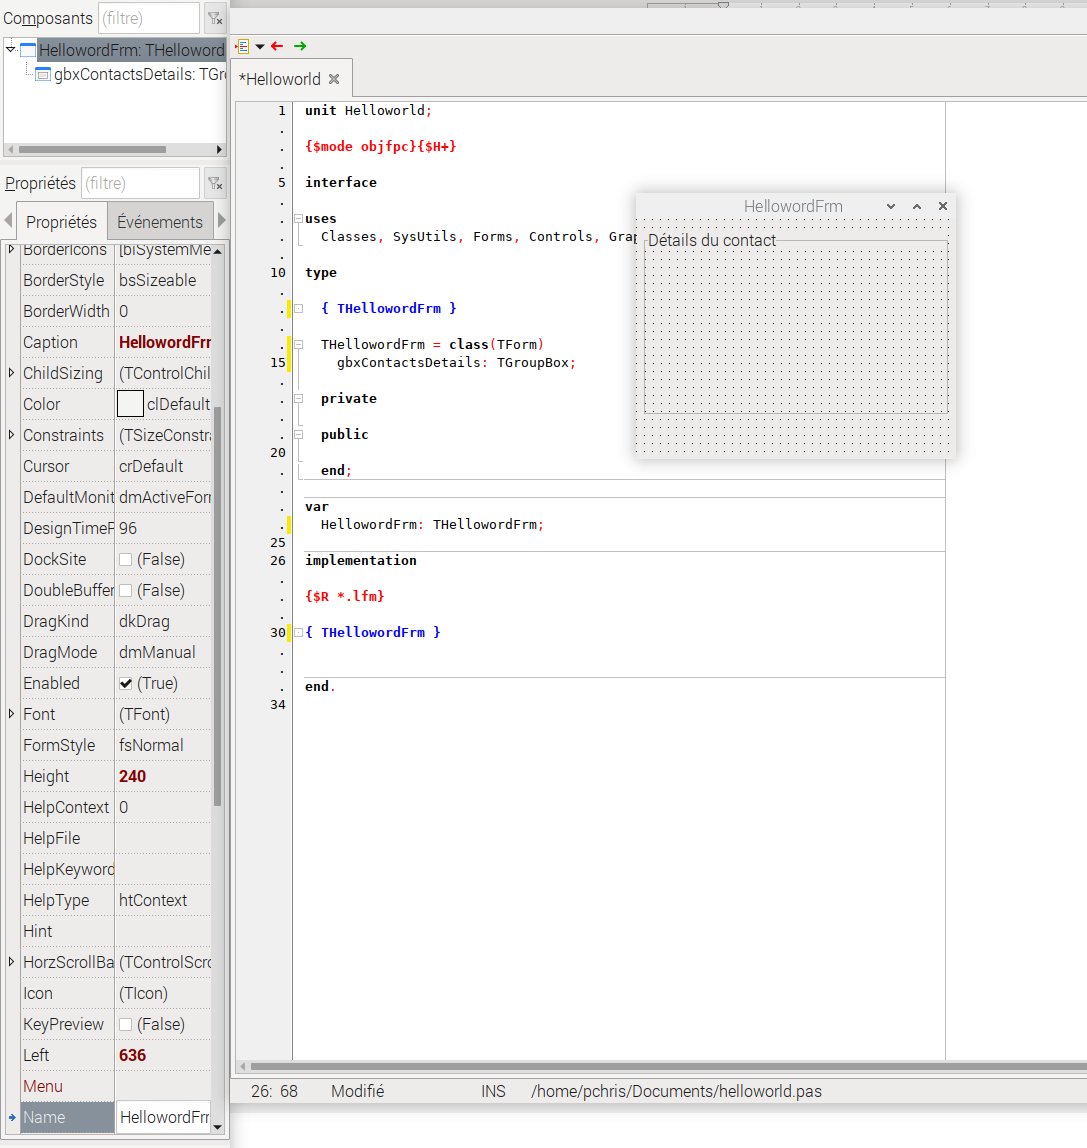The height and width of the screenshot is (1148, 1087).
Task: Click the Propriétés filter options icon
Action: pyautogui.click(x=214, y=183)
